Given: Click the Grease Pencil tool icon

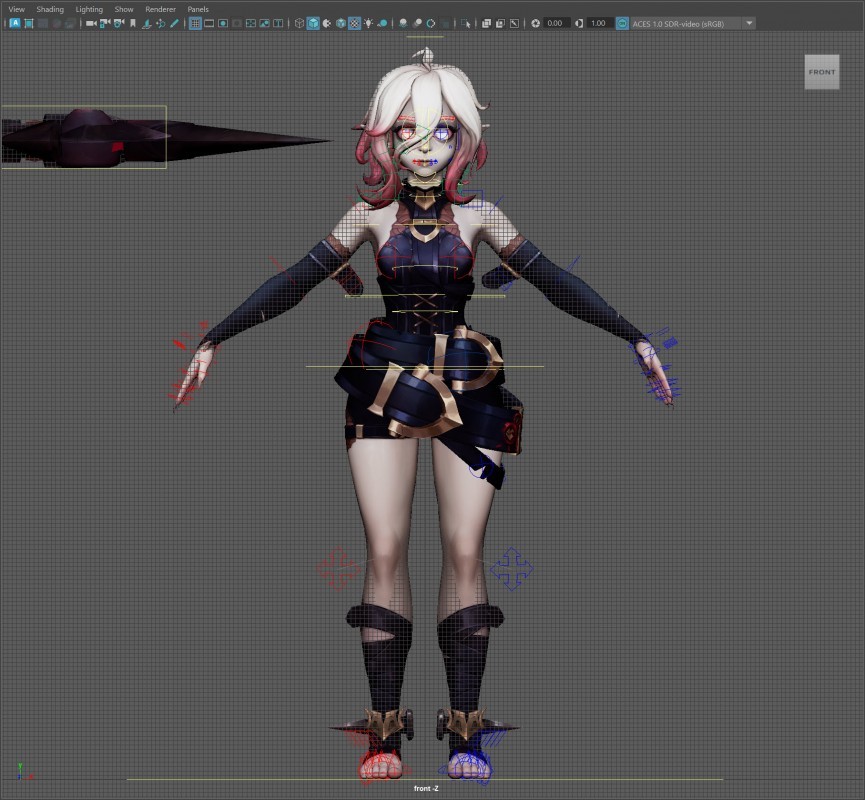Looking at the screenshot, I should [x=175, y=23].
